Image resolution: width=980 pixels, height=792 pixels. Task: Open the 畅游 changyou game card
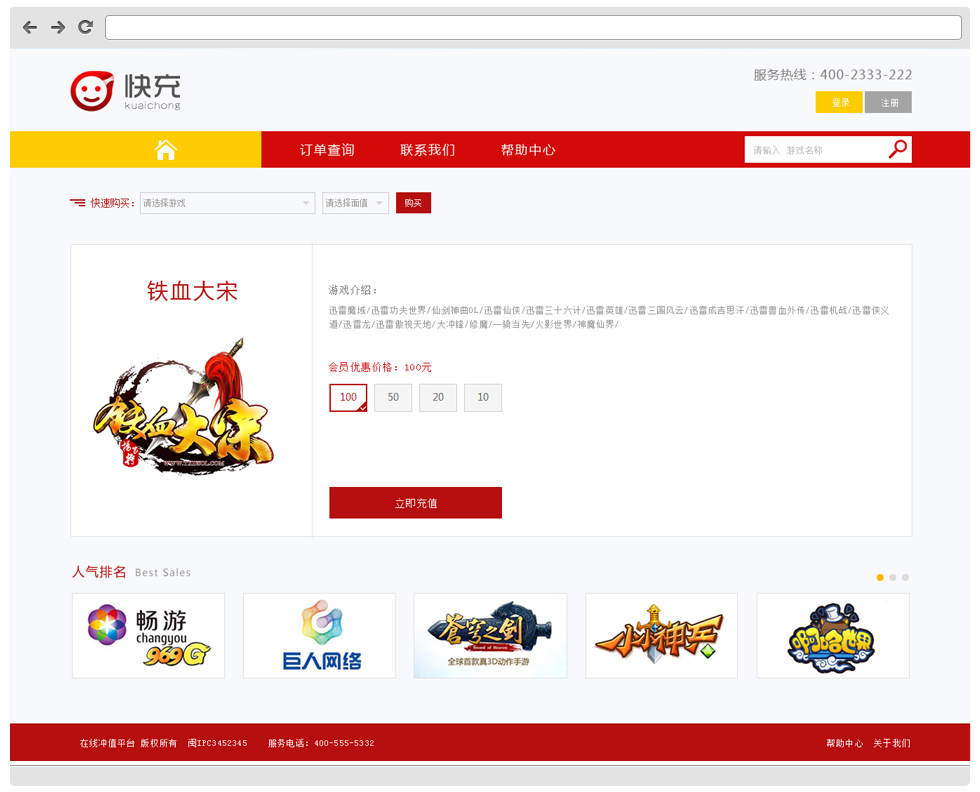(x=148, y=636)
